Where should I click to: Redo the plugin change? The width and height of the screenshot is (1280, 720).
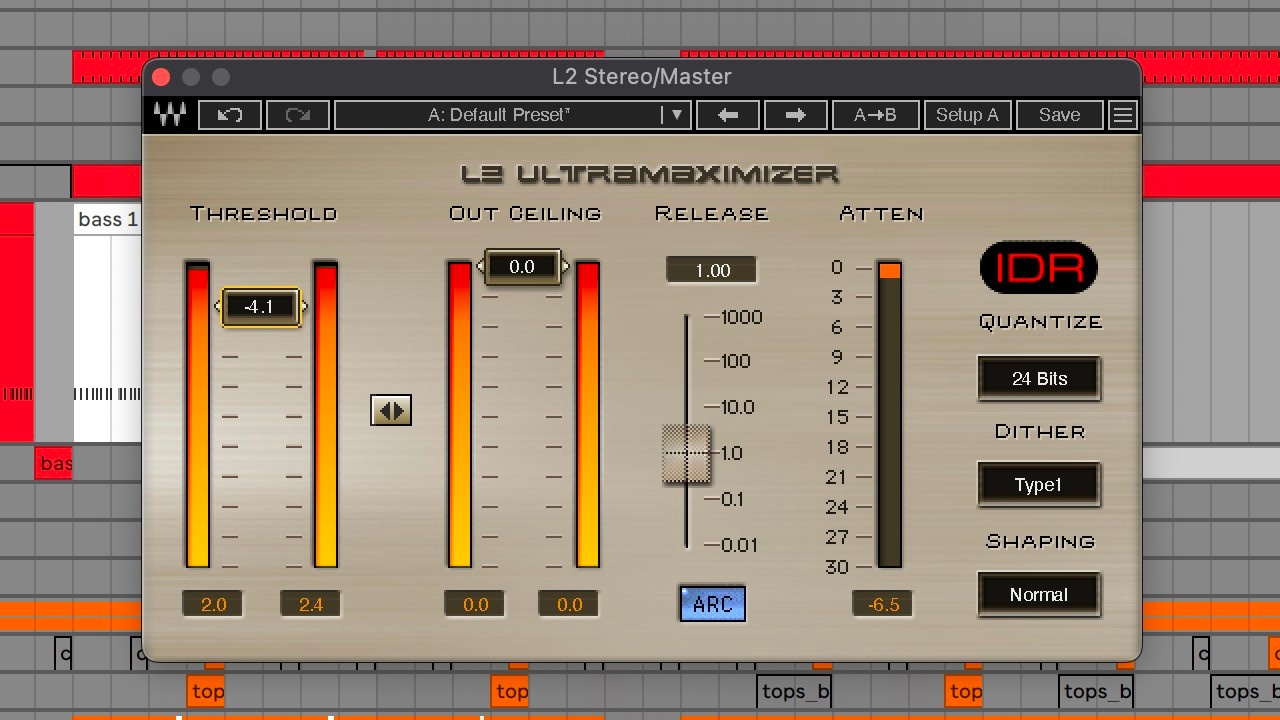(298, 115)
